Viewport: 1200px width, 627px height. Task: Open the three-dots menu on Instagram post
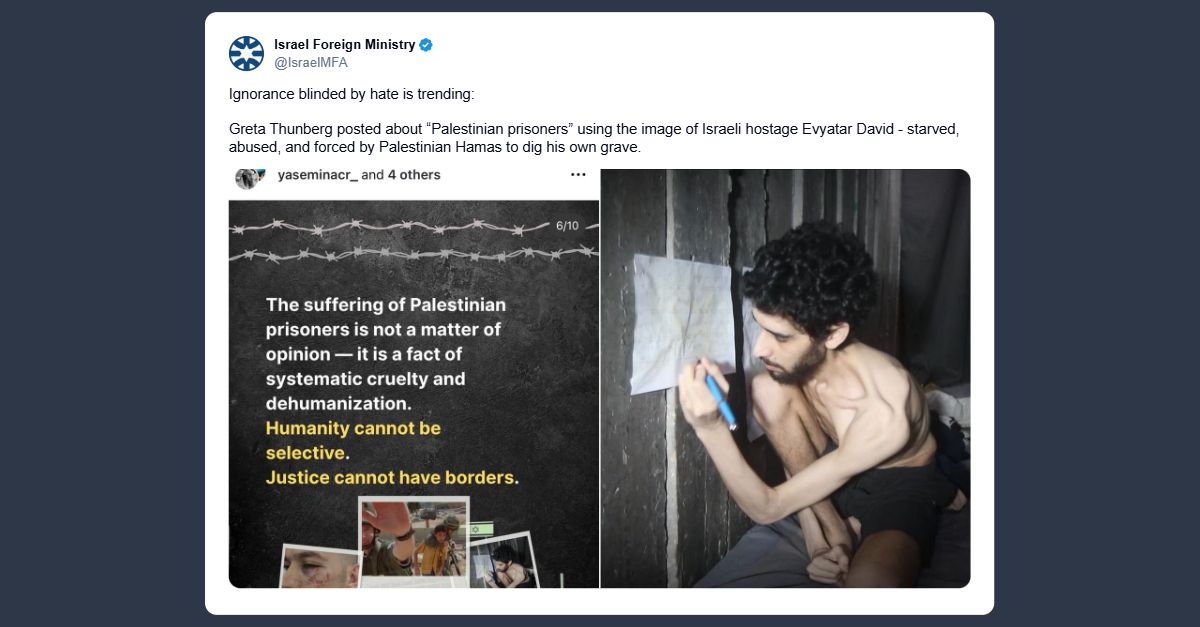pyautogui.click(x=578, y=175)
